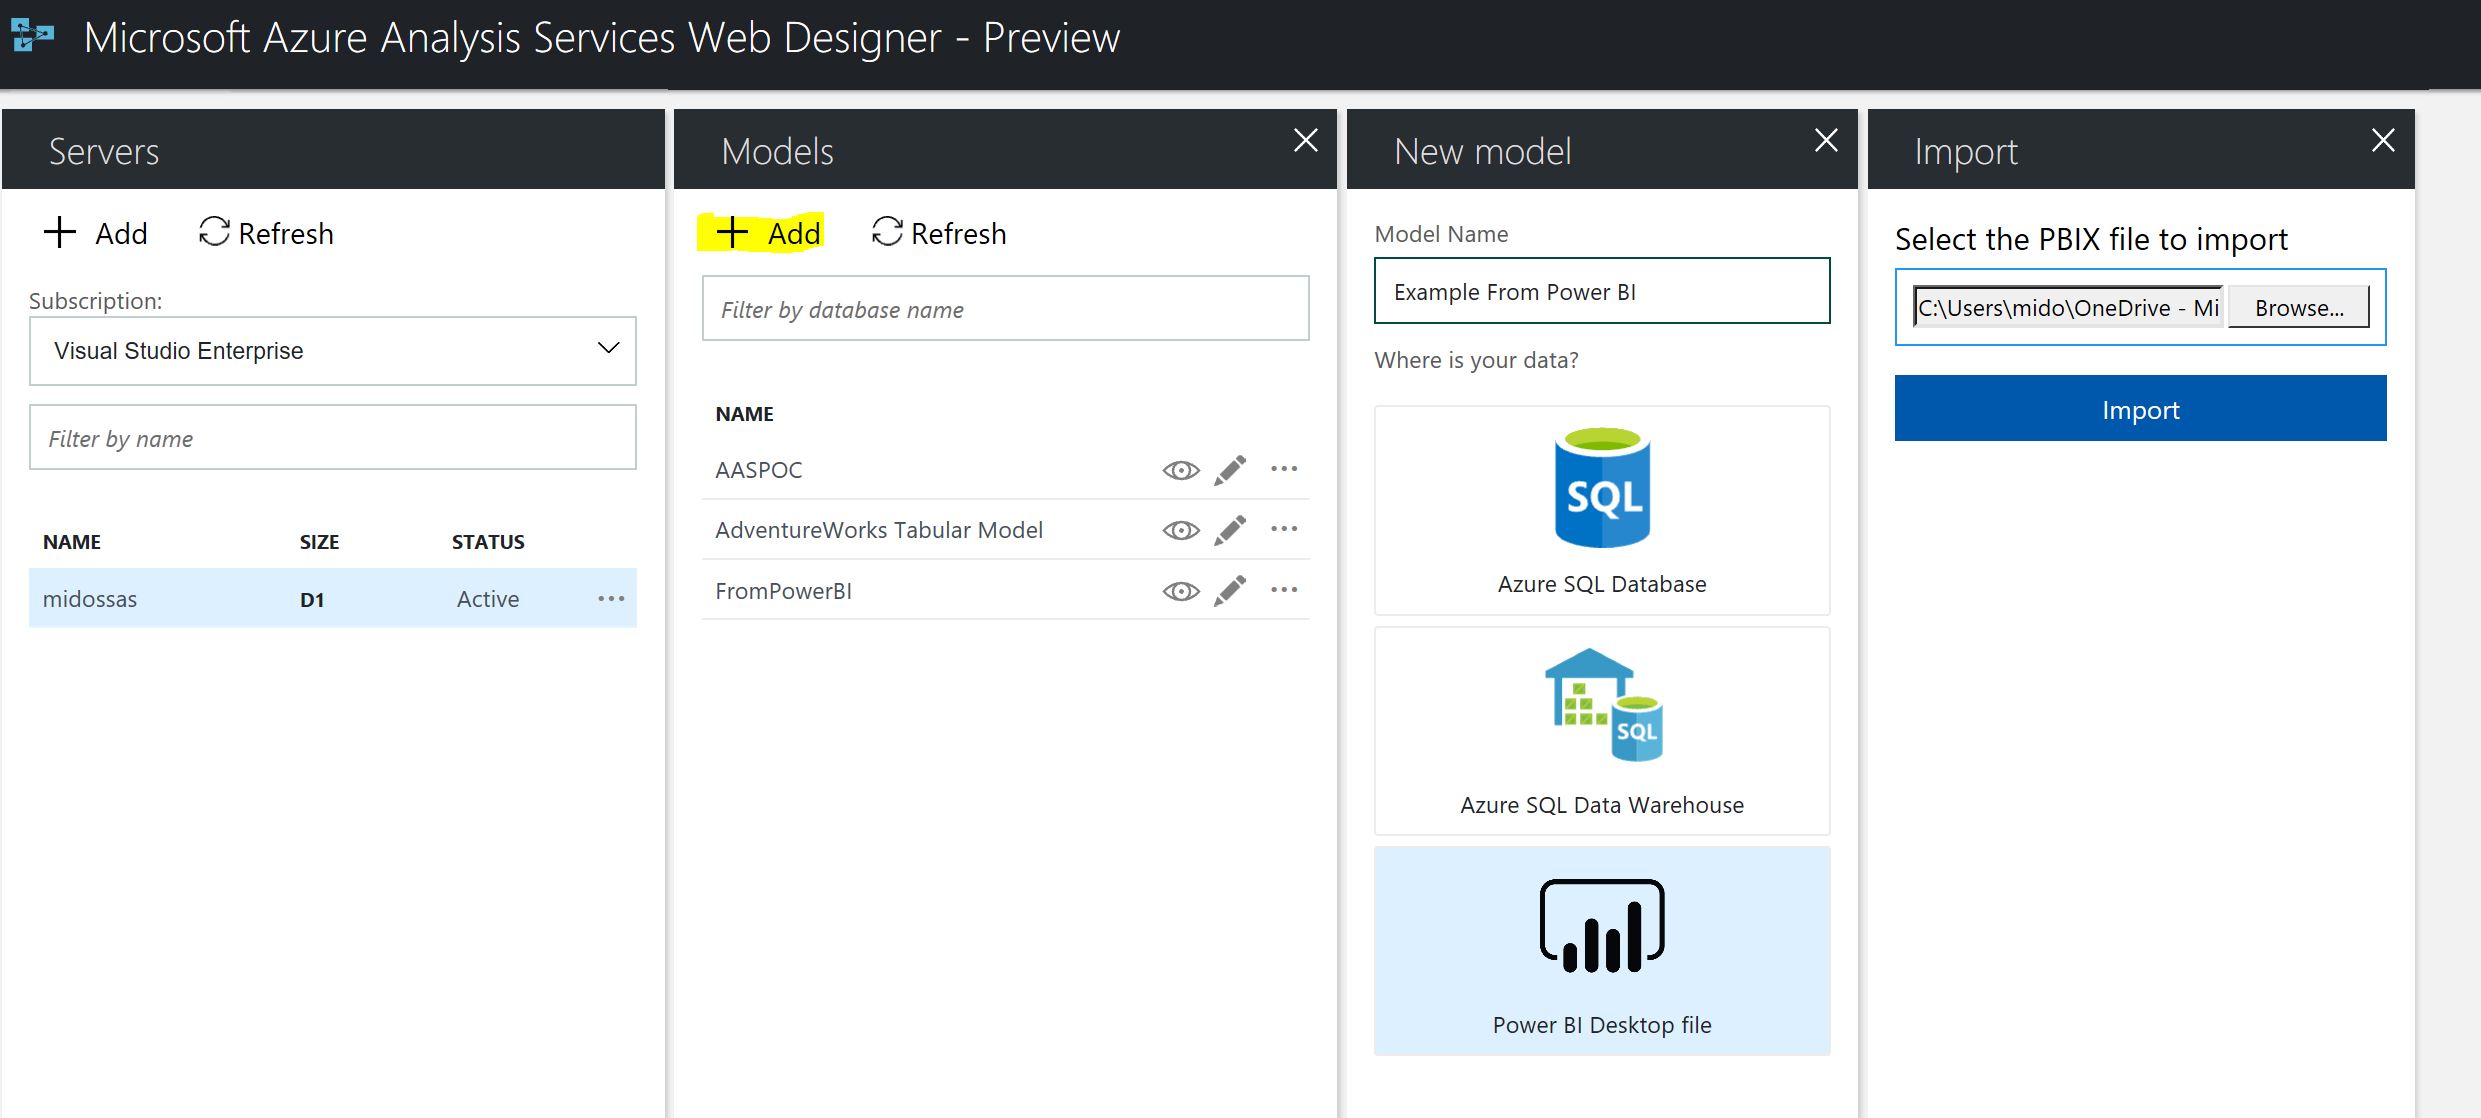Click the NAME column header in Models
The height and width of the screenshot is (1118, 2481).
pos(745,414)
